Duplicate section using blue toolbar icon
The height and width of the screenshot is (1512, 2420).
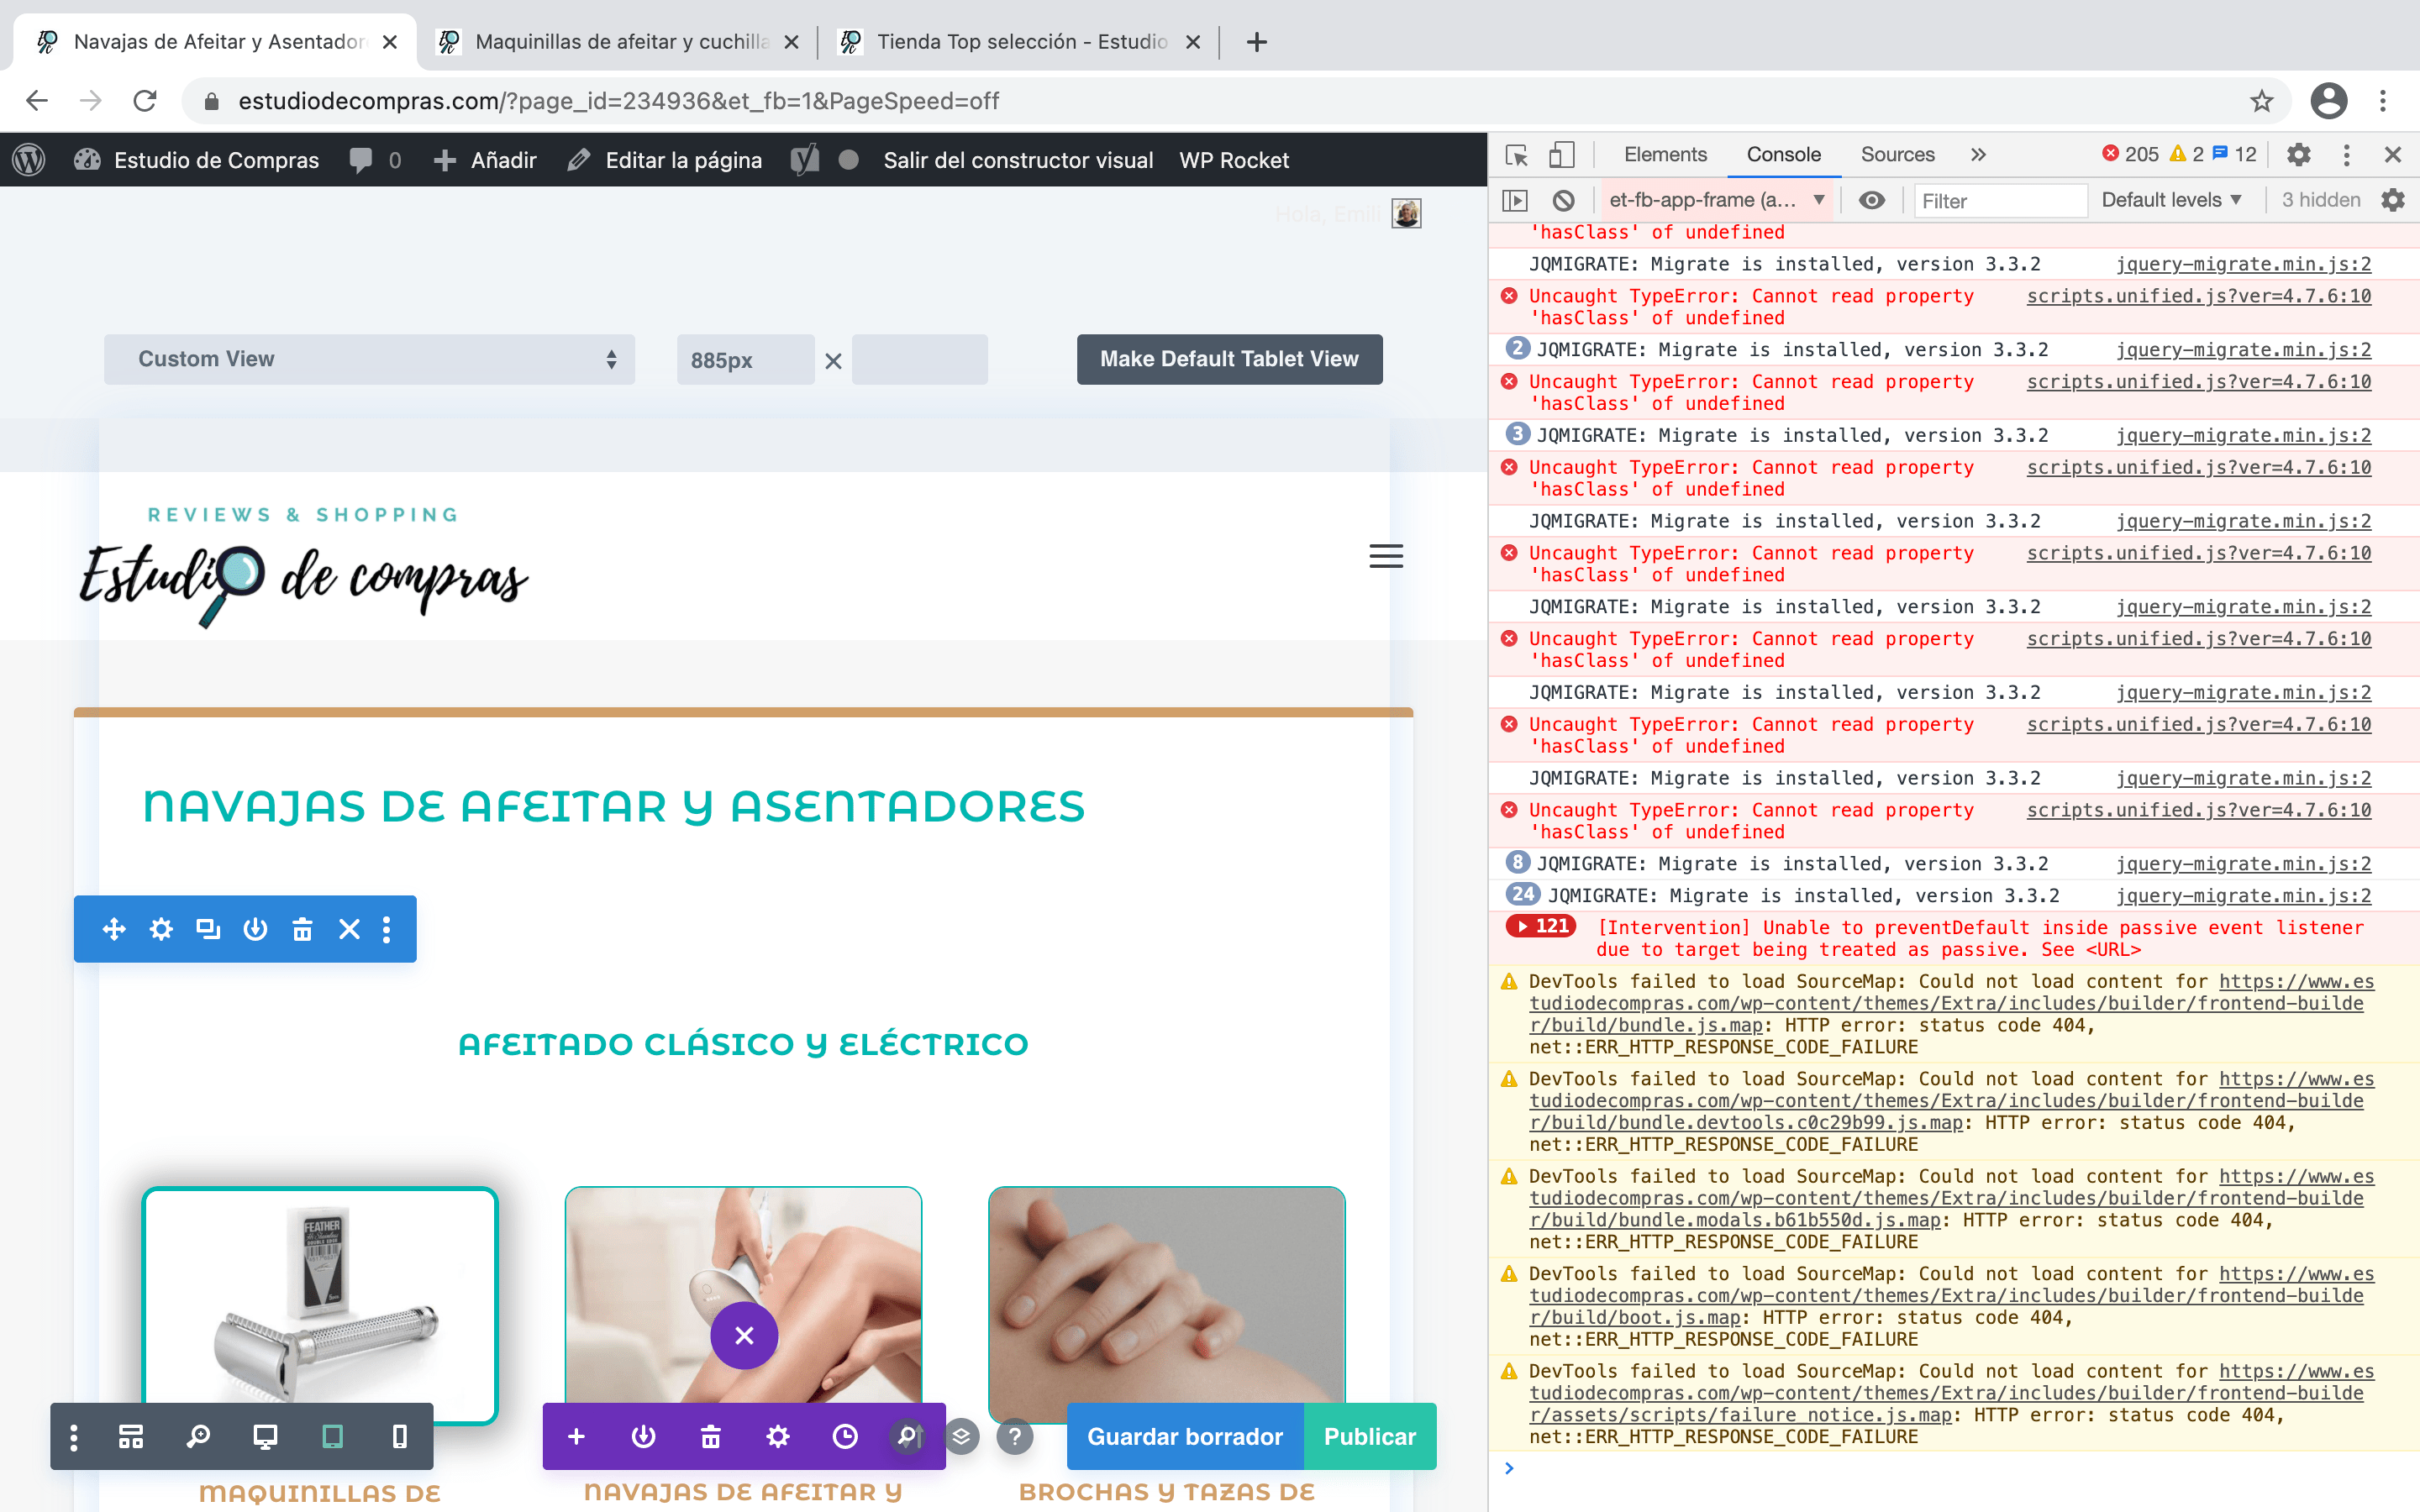pos(208,929)
